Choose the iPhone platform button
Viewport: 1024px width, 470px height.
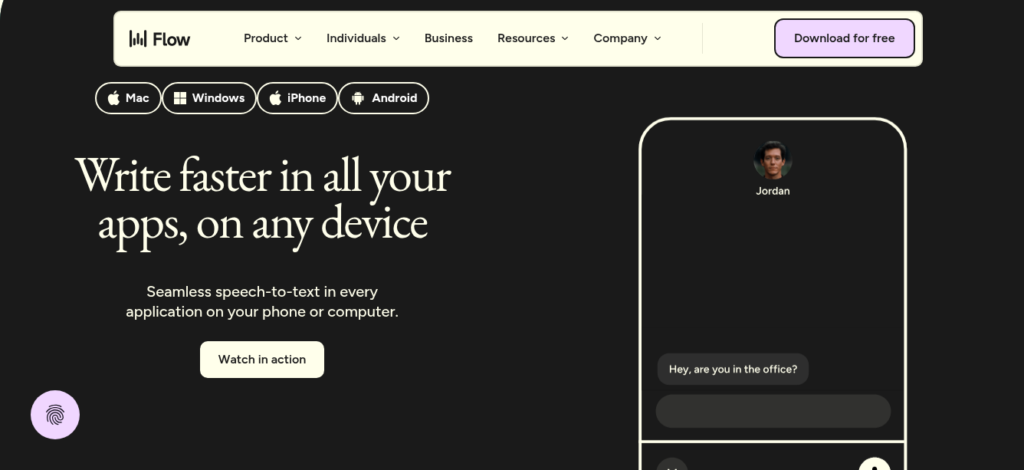point(297,98)
